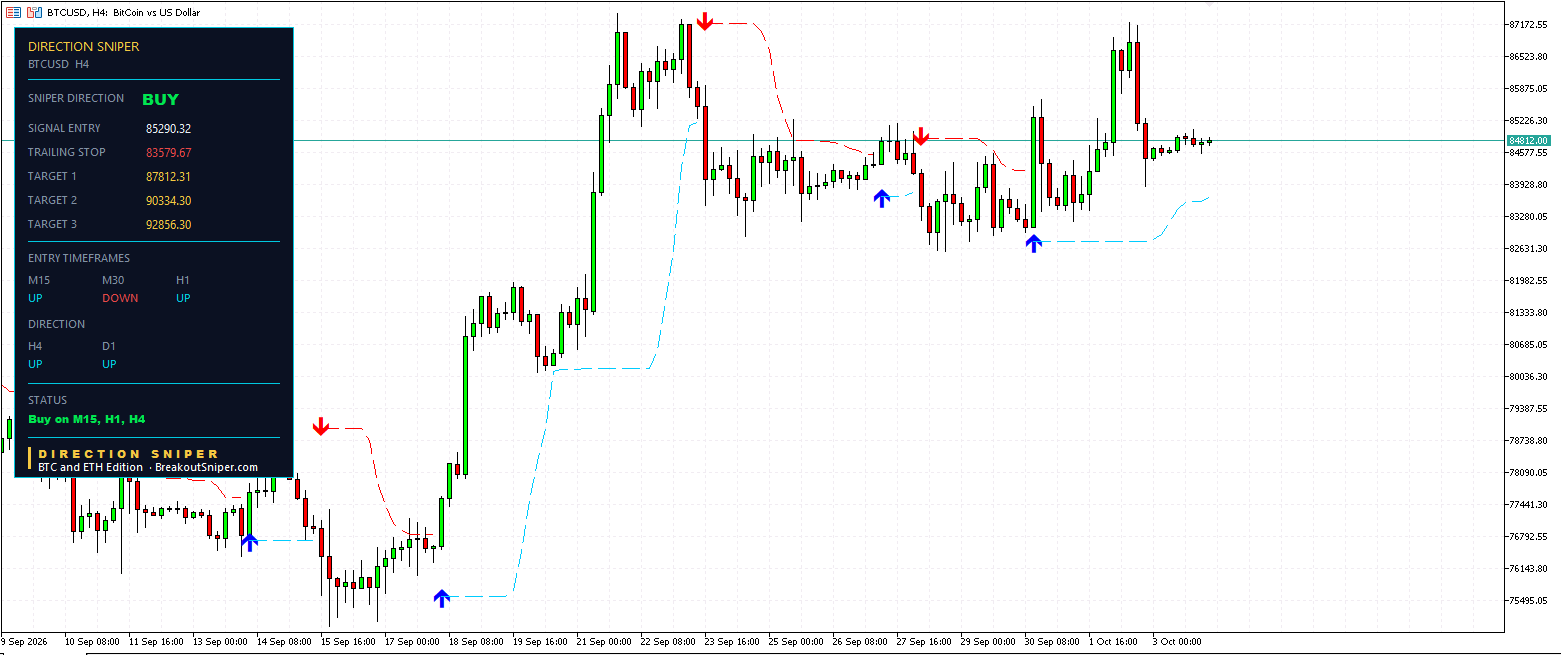Select the blue buy arrow above 18 Sep
The height and width of the screenshot is (655, 1561).
(442, 598)
